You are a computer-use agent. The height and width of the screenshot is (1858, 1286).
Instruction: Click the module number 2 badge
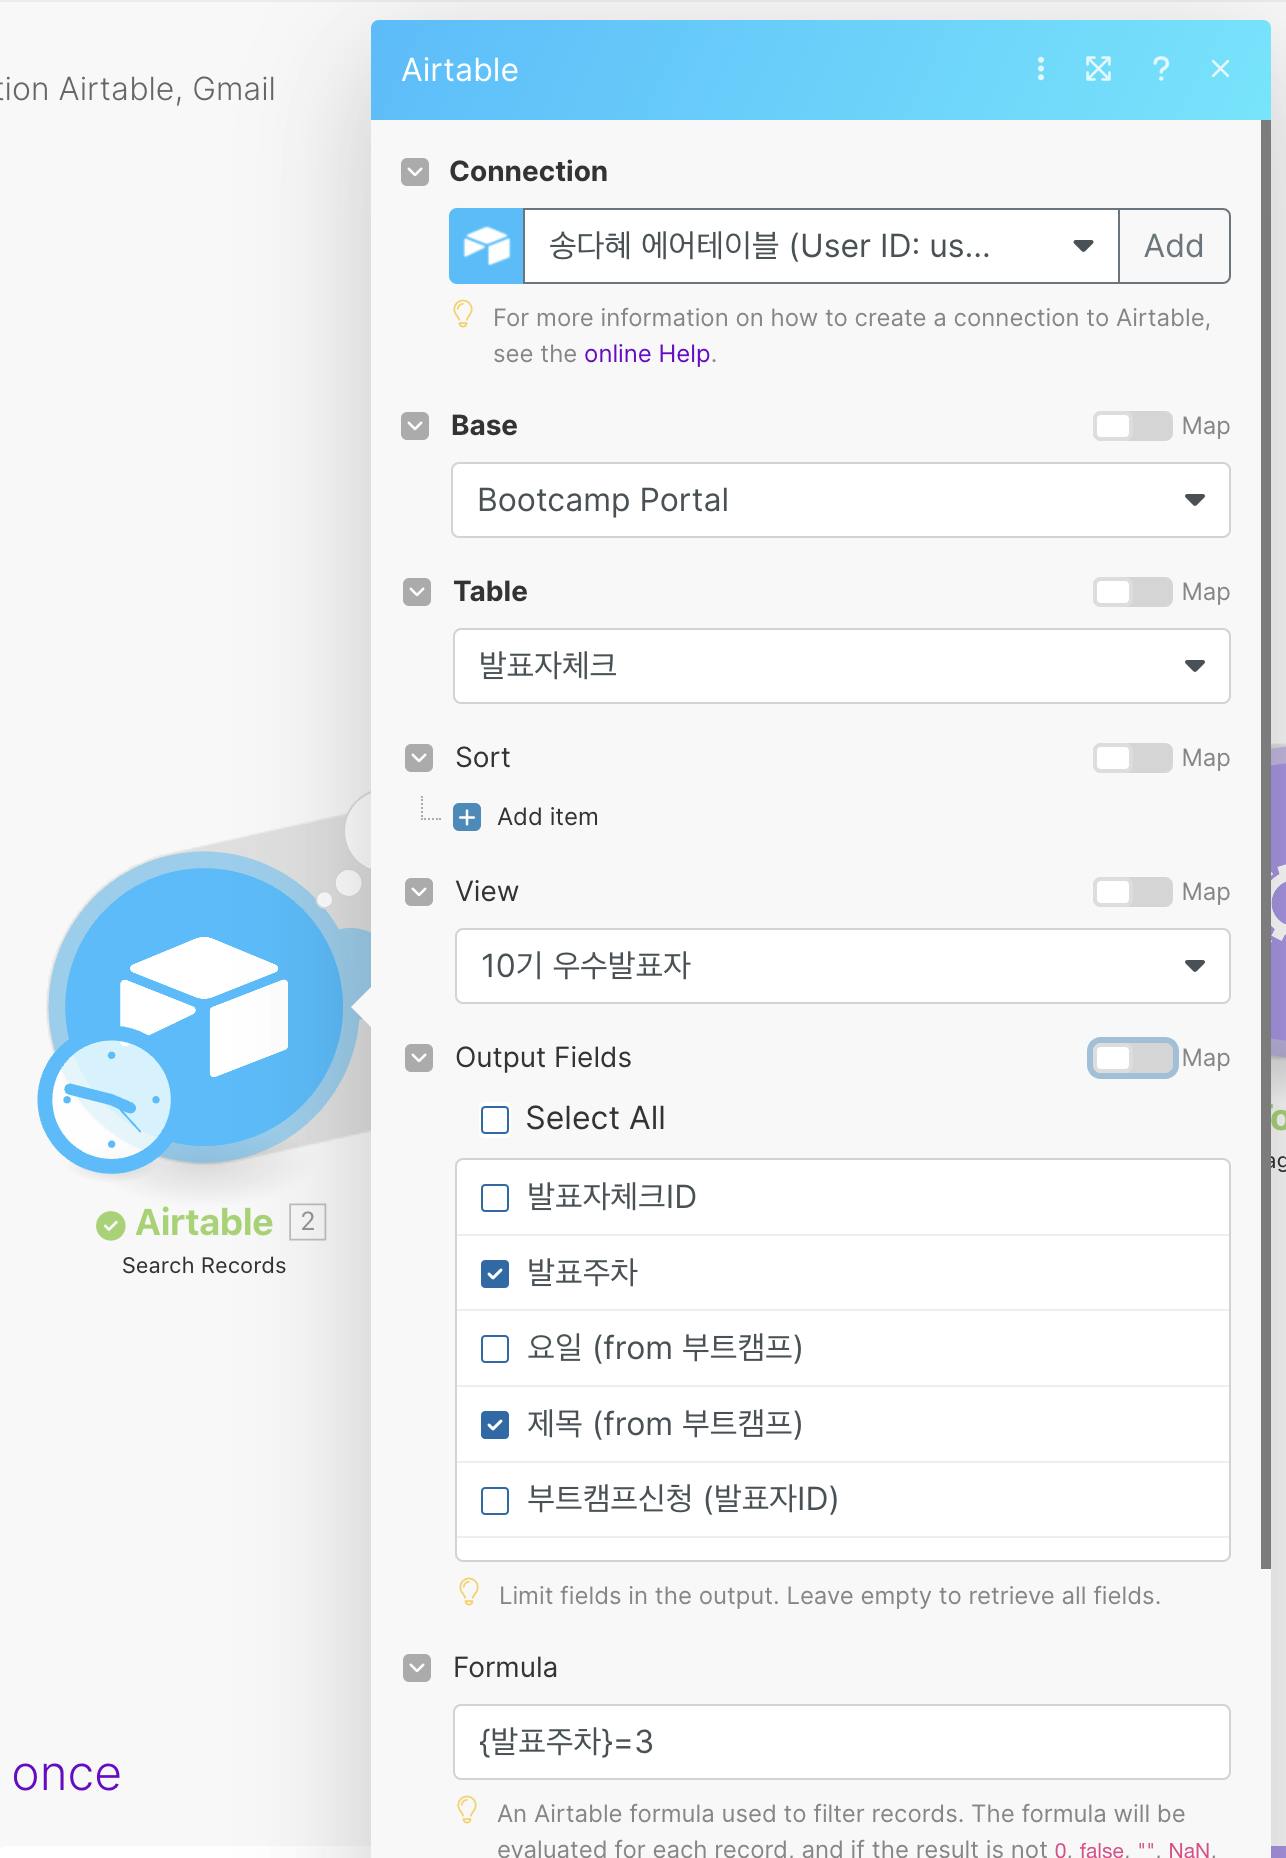tap(308, 1221)
